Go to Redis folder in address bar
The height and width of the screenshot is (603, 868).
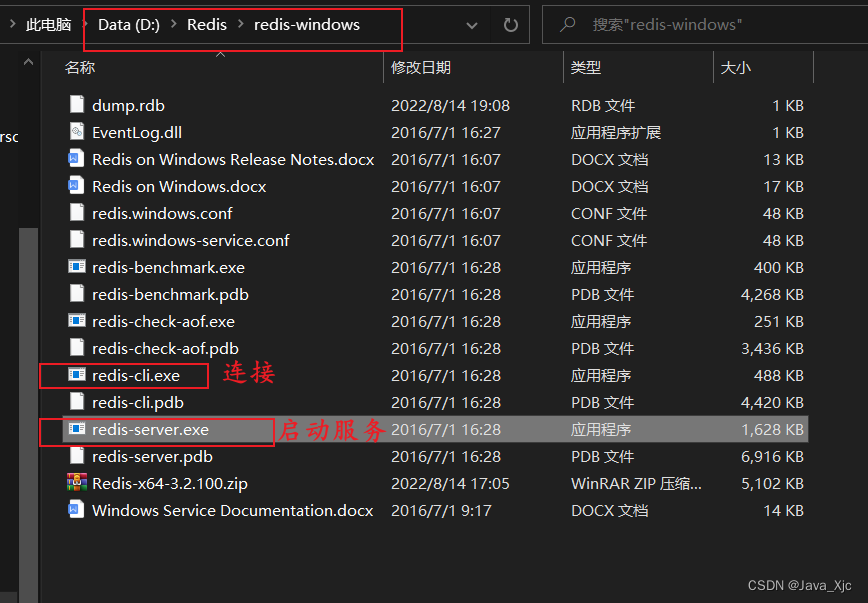pos(207,25)
